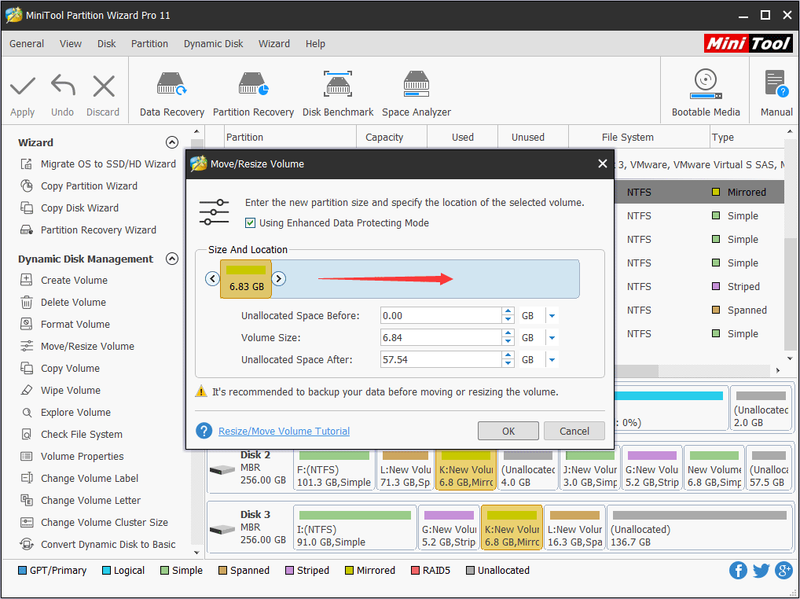
Task: Open unit dropdown for Unallocated Space After
Action: [552, 360]
